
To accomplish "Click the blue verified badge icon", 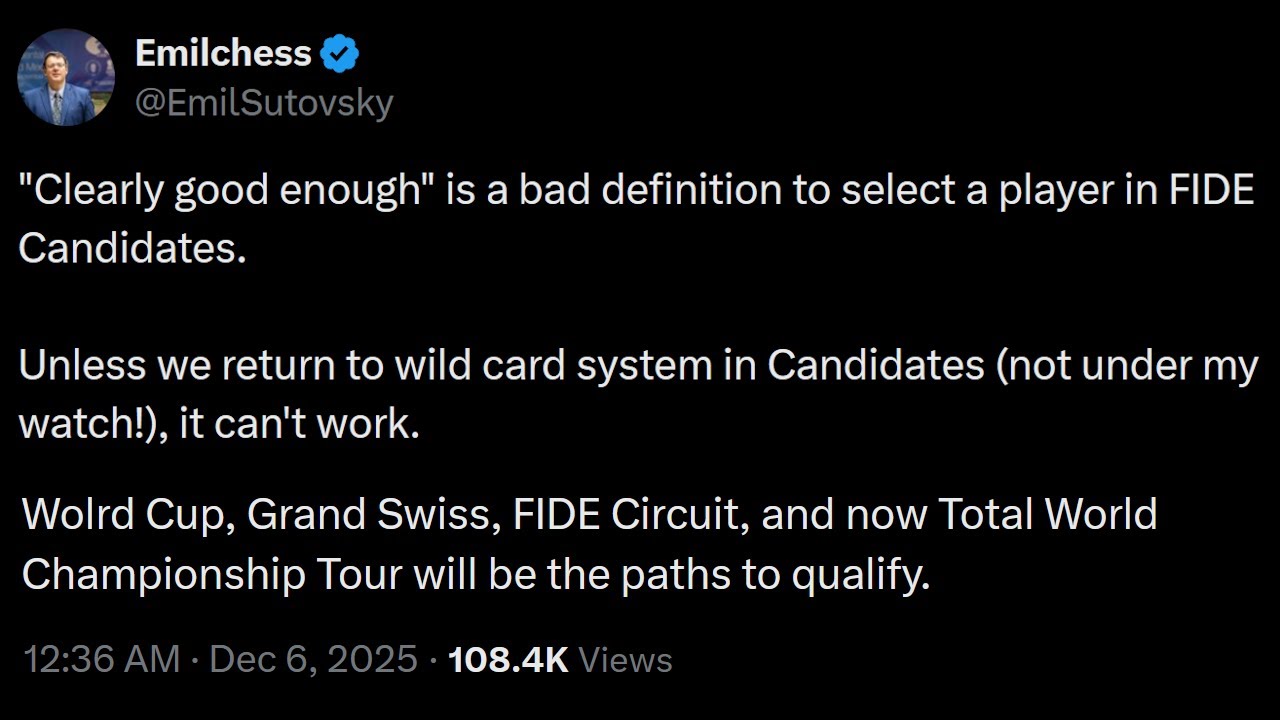I will pos(340,54).
